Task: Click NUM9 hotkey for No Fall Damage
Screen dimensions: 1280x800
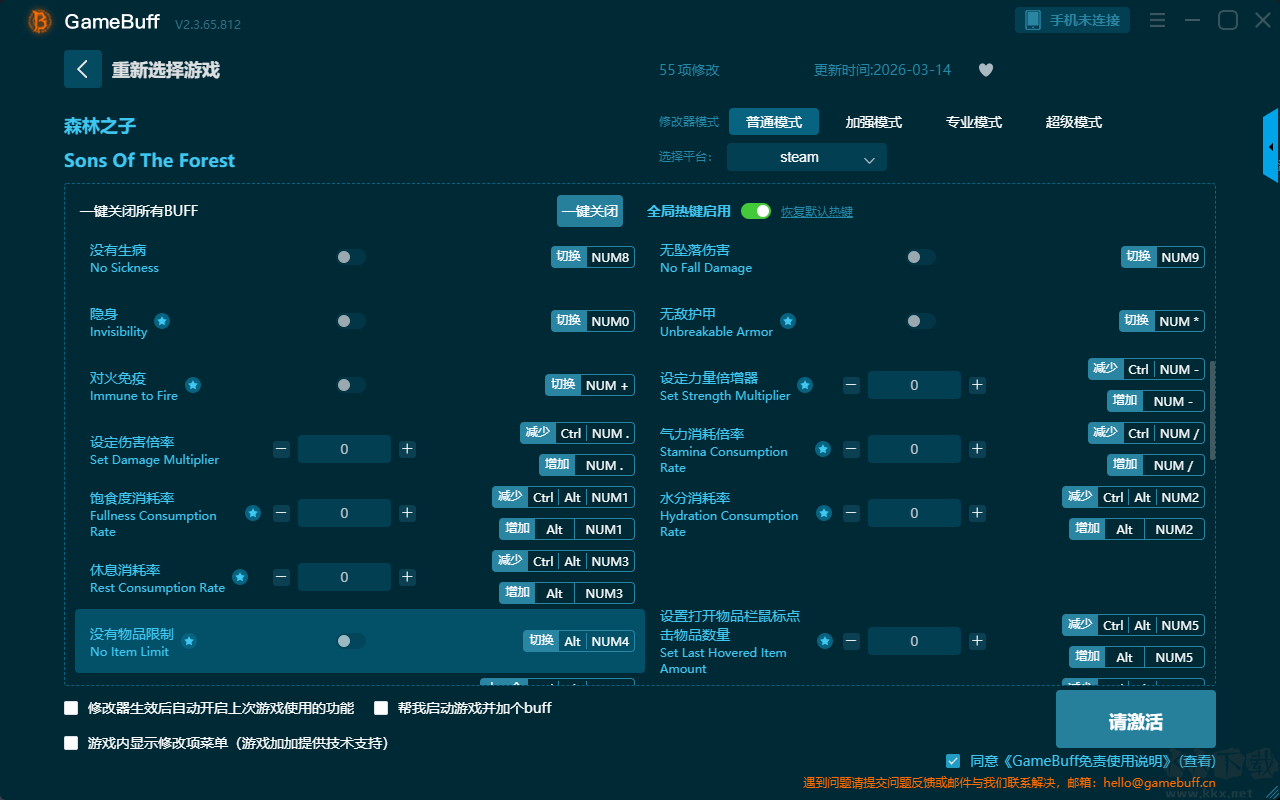Action: pyautogui.click(x=1163, y=257)
